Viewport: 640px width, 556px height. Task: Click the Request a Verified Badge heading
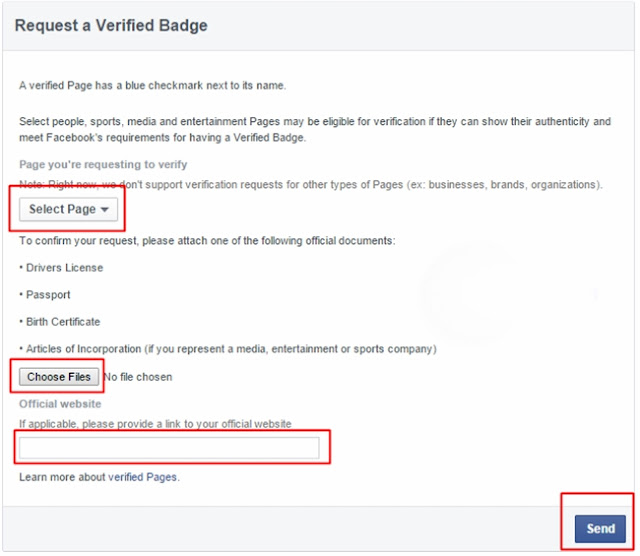pyautogui.click(x=111, y=25)
